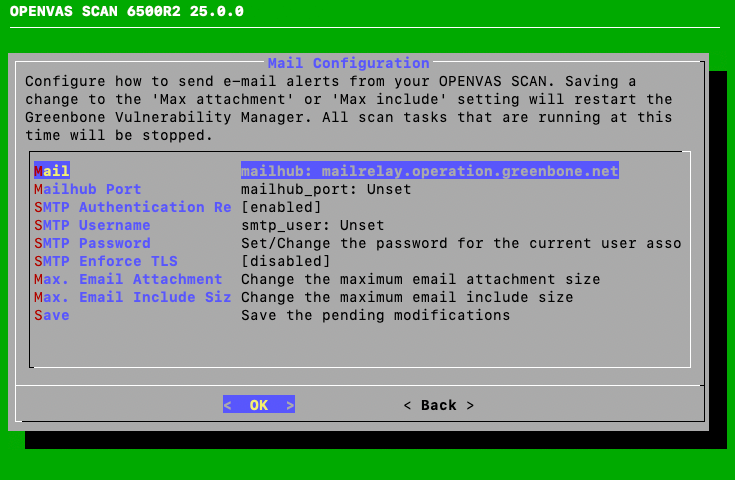Click the 'smtp_user: Unset' value
The height and width of the screenshot is (480, 735).
[x=312, y=225]
